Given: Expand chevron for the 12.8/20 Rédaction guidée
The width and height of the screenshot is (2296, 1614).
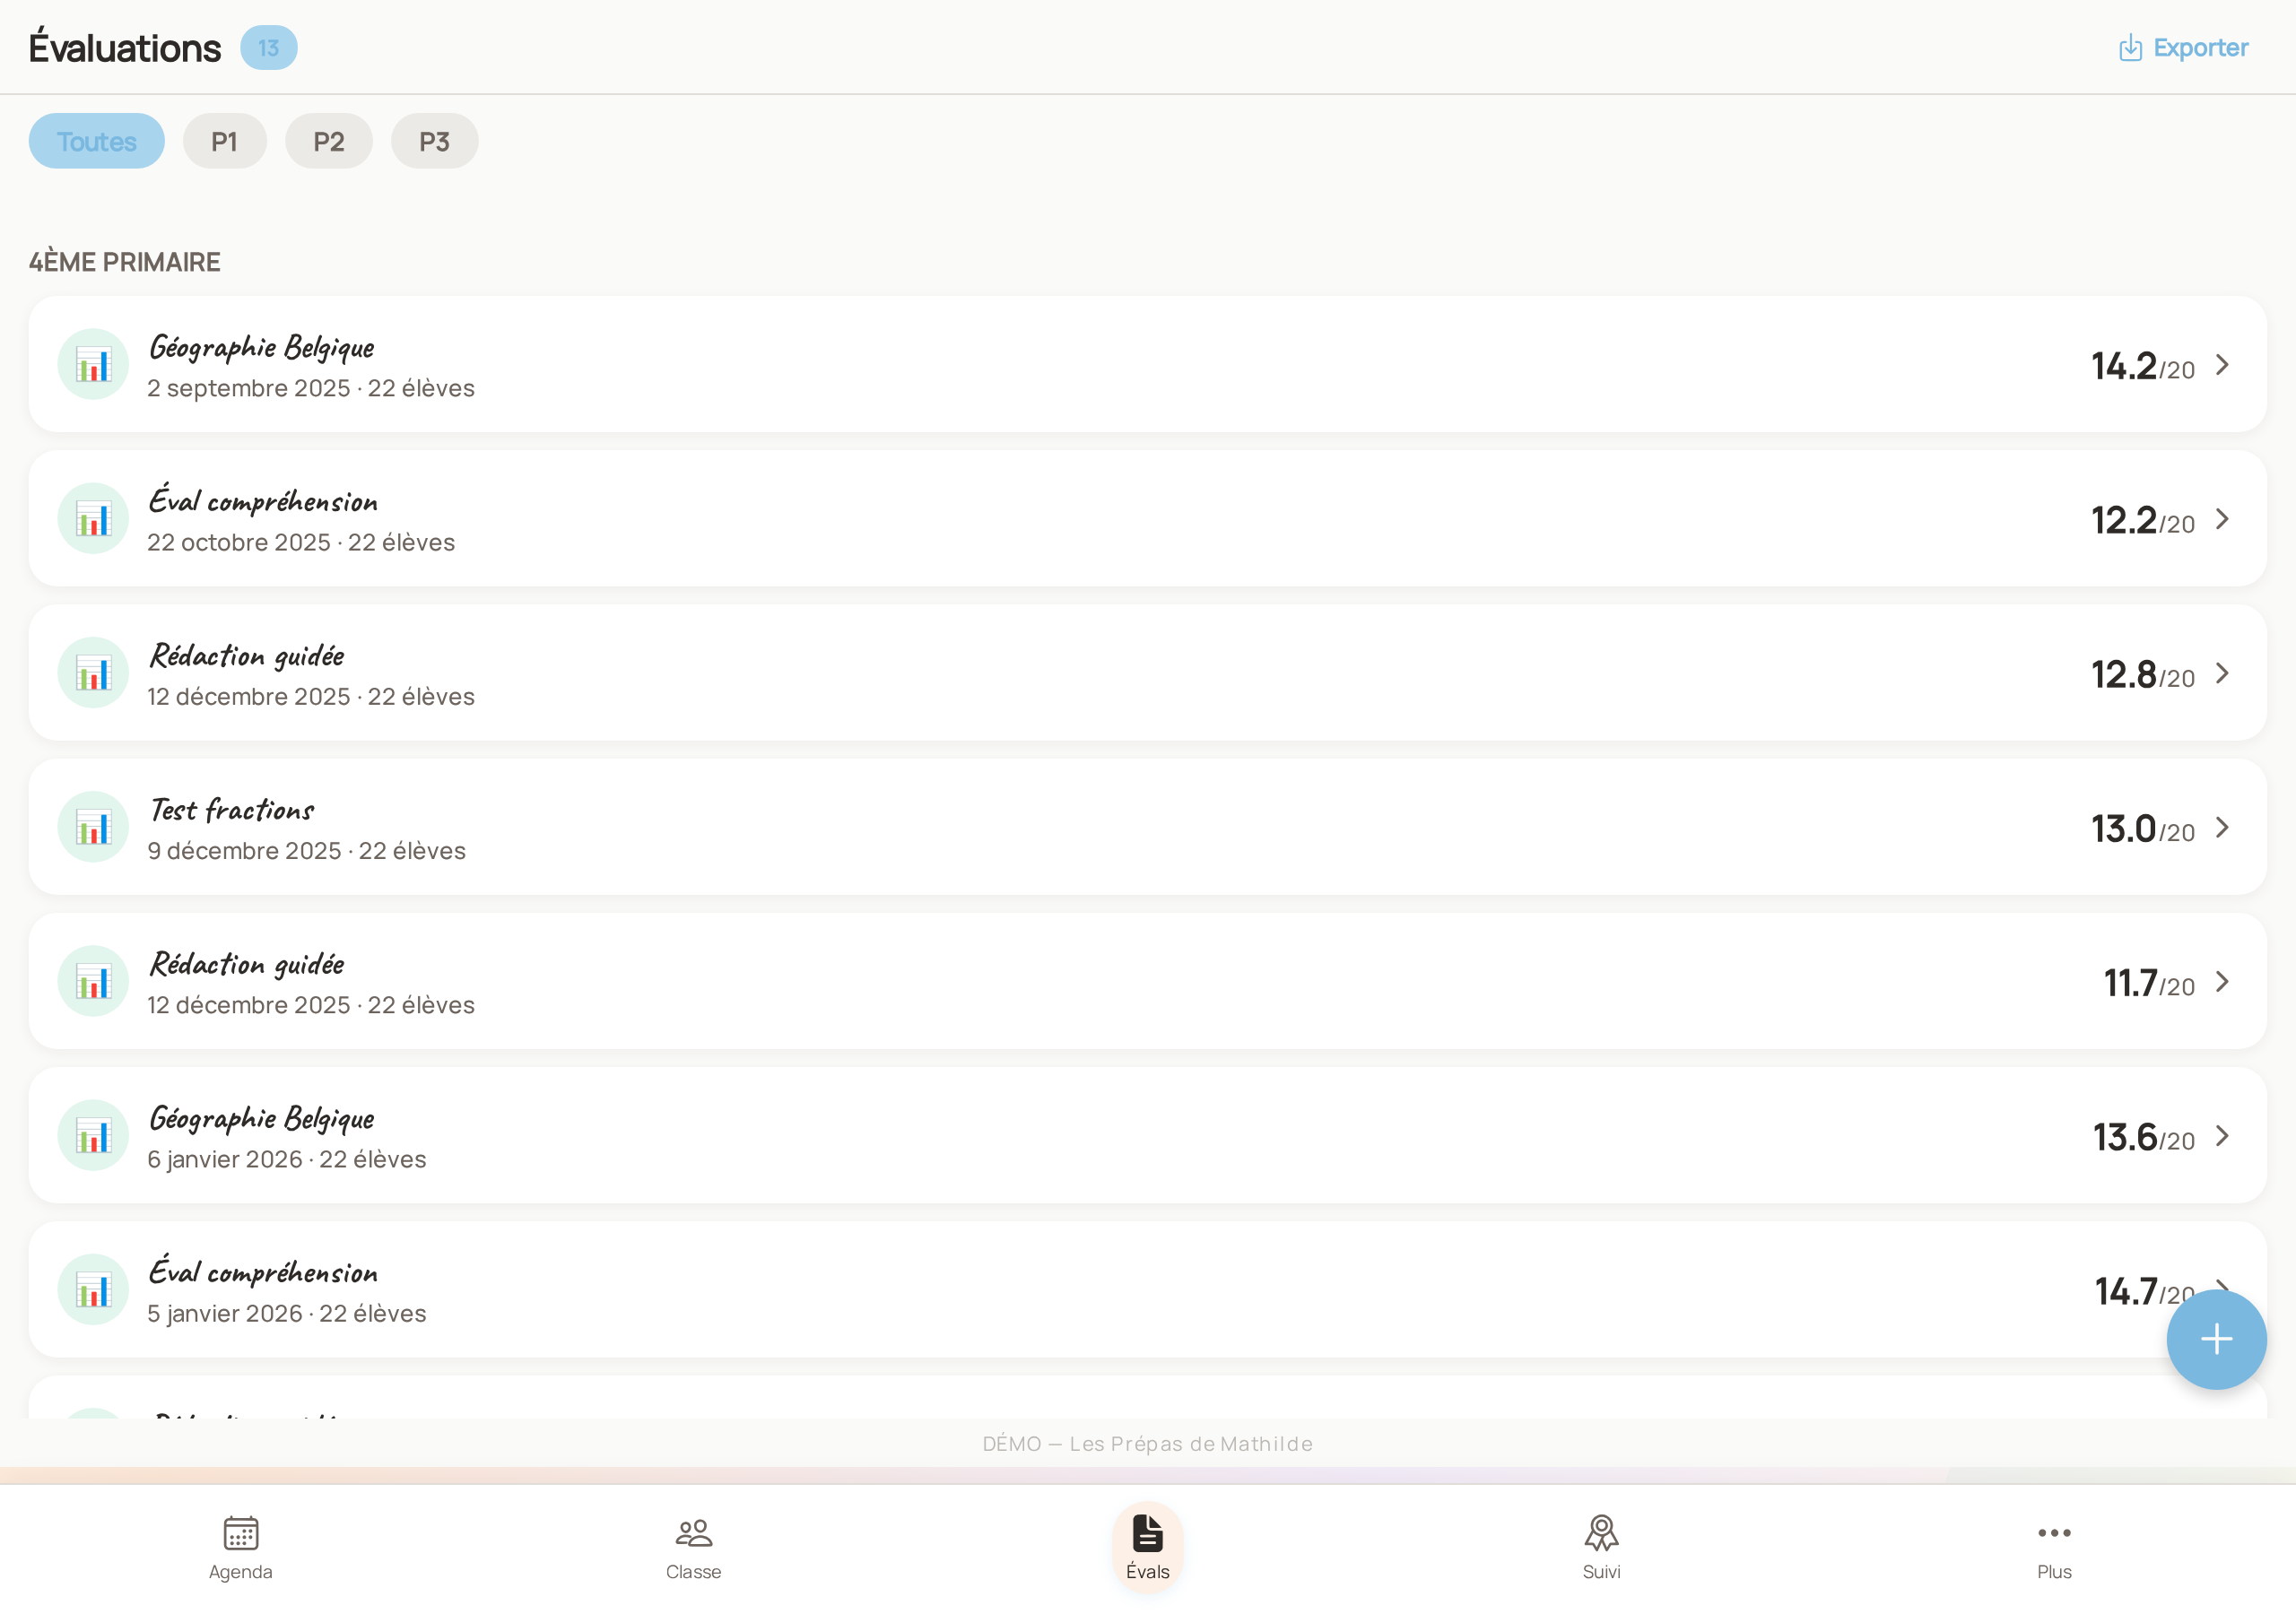Looking at the screenshot, I should click(x=2222, y=673).
